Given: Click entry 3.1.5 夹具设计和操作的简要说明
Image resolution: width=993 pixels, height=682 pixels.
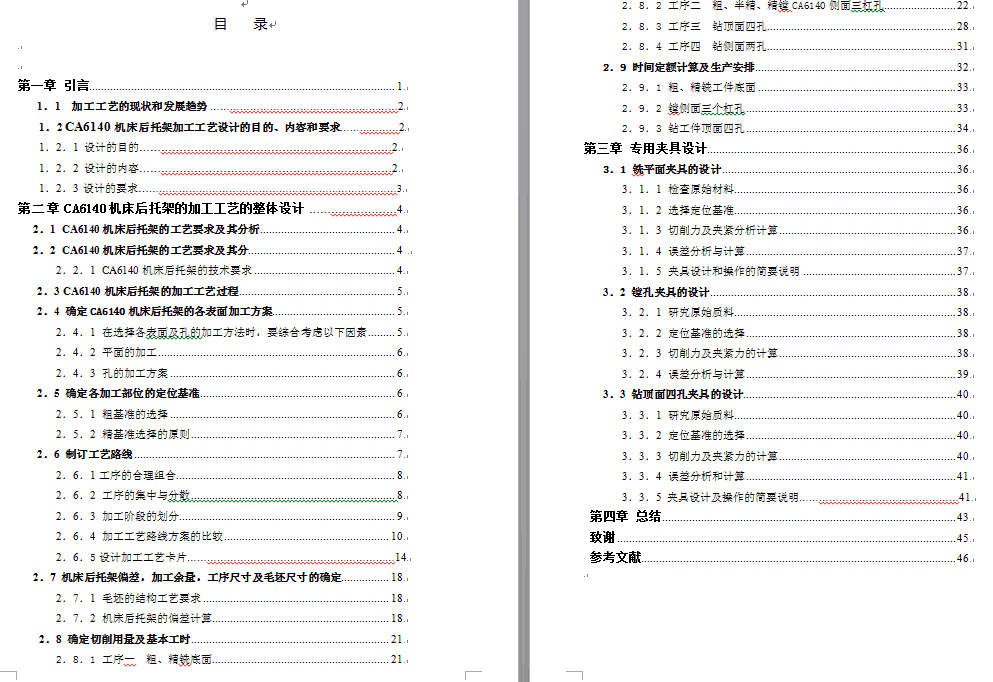Looking at the screenshot, I should click(x=797, y=271).
